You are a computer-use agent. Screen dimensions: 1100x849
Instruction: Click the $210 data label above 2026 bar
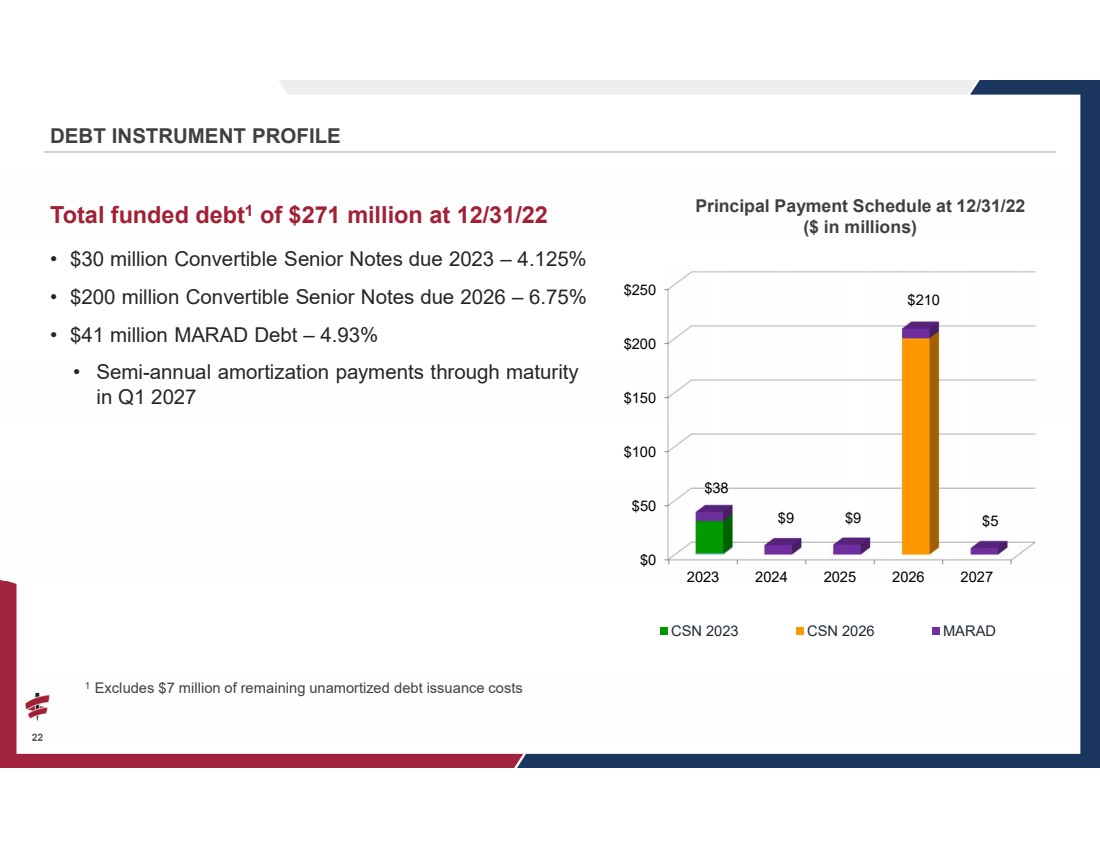(923, 300)
